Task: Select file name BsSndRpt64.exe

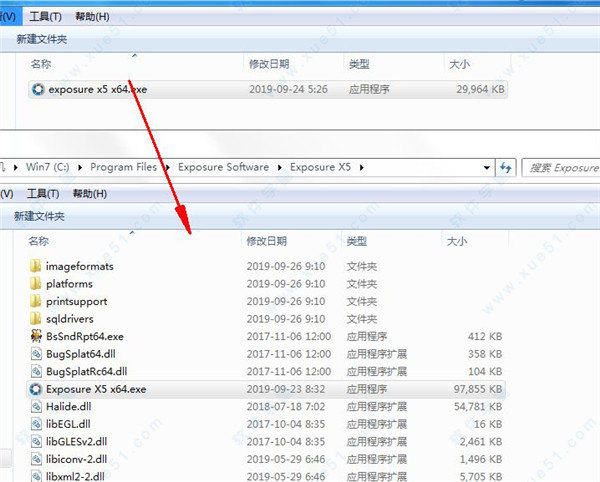Action: pos(85,336)
